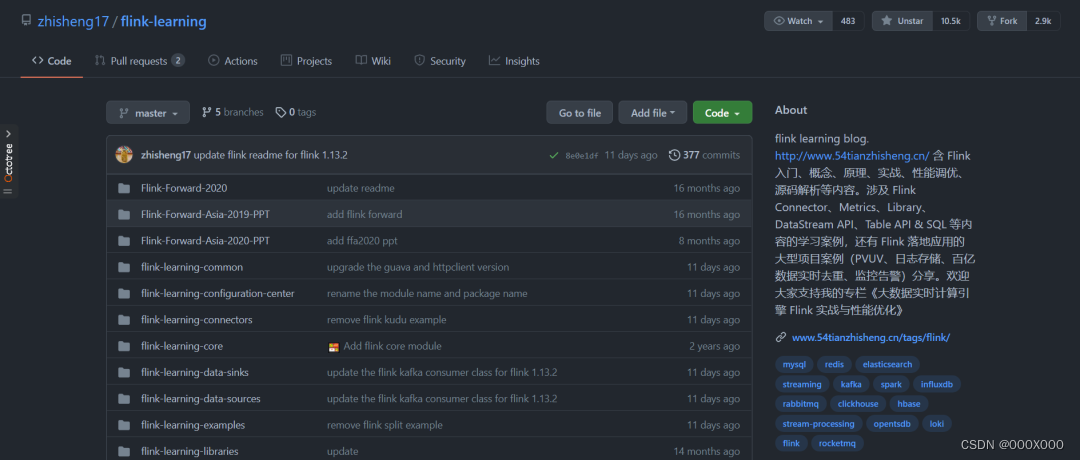View the 483 watchers count
Image resolution: width=1080 pixels, height=460 pixels.
[x=848, y=21]
